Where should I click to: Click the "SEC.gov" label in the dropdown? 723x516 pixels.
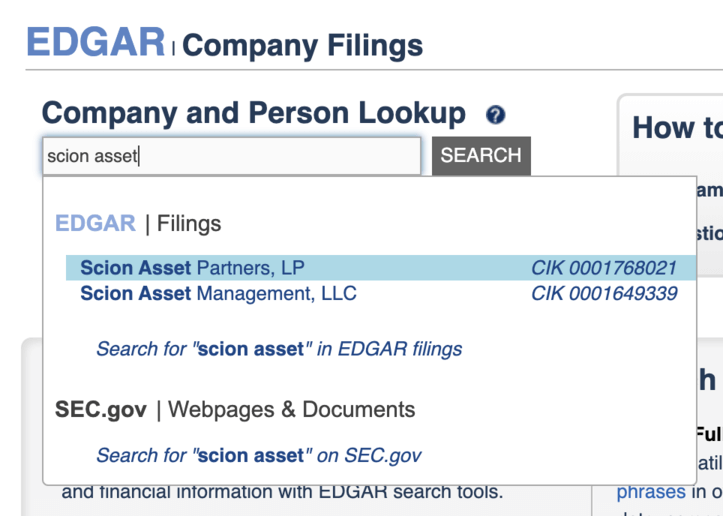coord(101,409)
